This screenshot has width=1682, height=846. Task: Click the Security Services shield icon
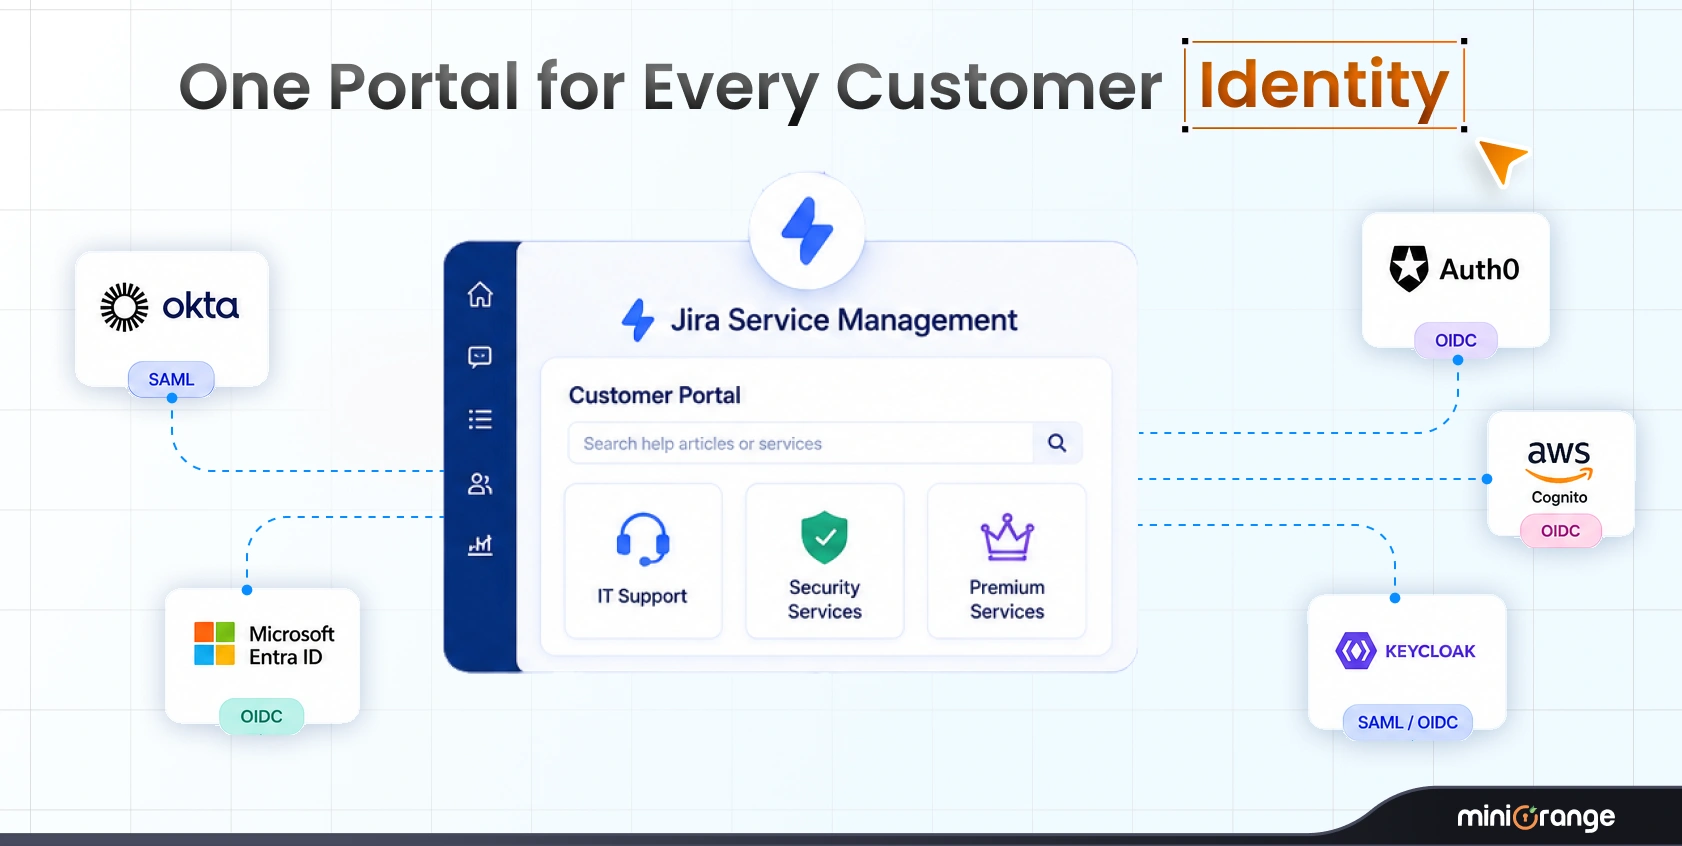[x=825, y=537]
